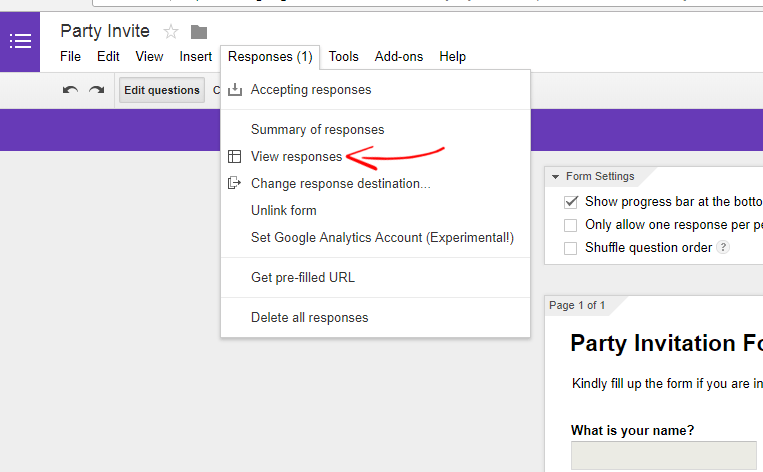Open the Responses (1) menu
The width and height of the screenshot is (763, 472).
270,57
